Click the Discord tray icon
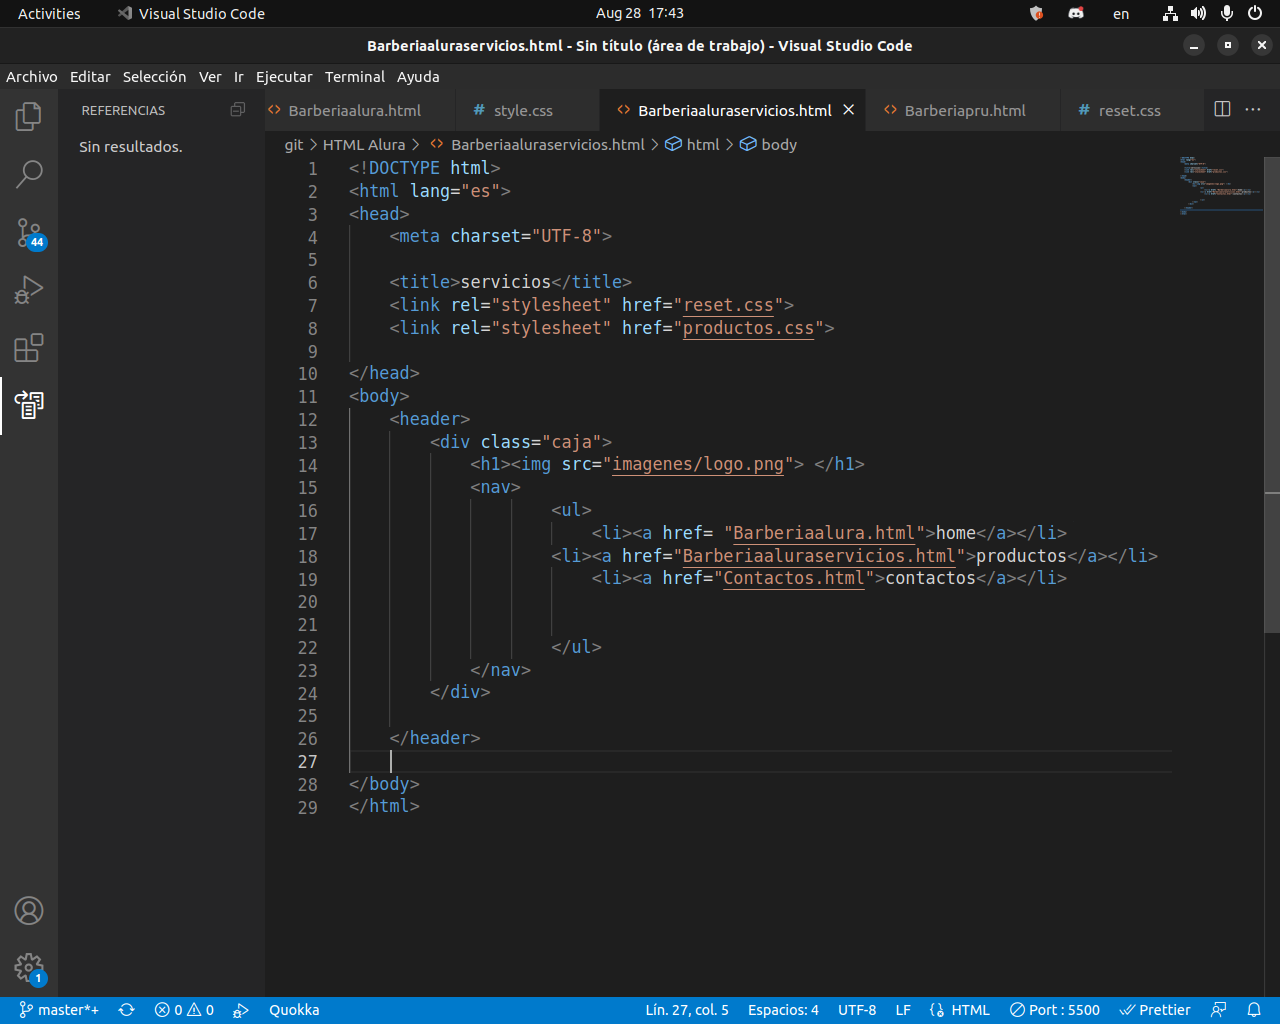The height and width of the screenshot is (1024, 1280). pos(1076,13)
